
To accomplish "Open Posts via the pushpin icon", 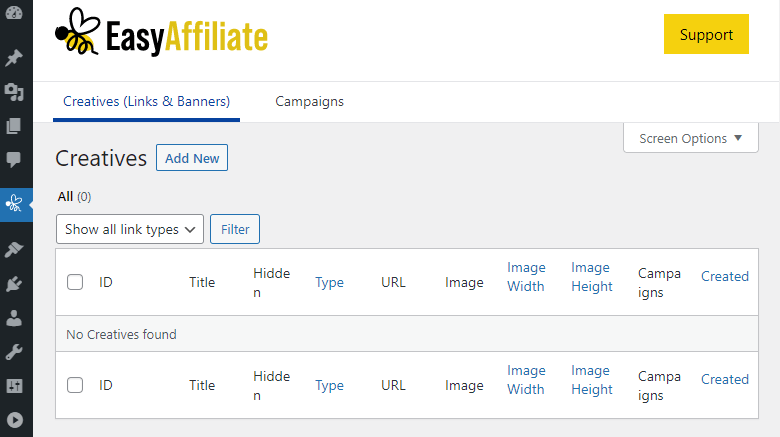I will pyautogui.click(x=14, y=59).
